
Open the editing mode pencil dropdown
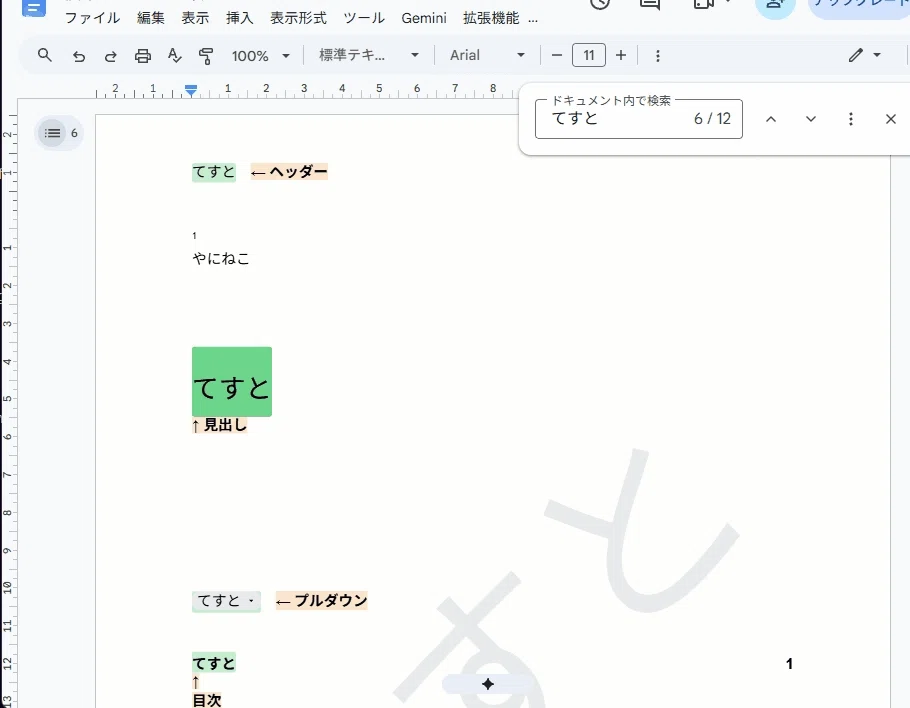click(x=865, y=55)
